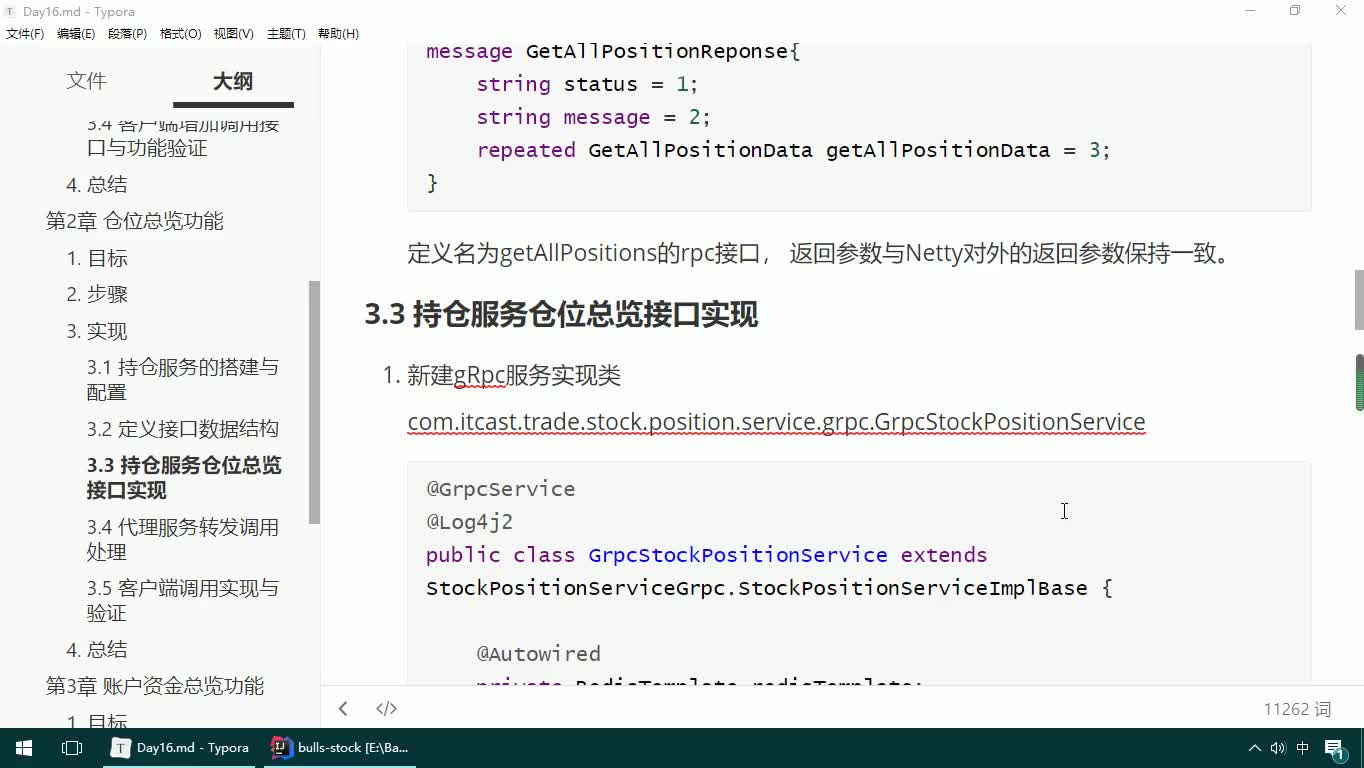This screenshot has width=1364, height=768.
Task: Click the GrpcStockPositionService package path text
Action: point(776,422)
